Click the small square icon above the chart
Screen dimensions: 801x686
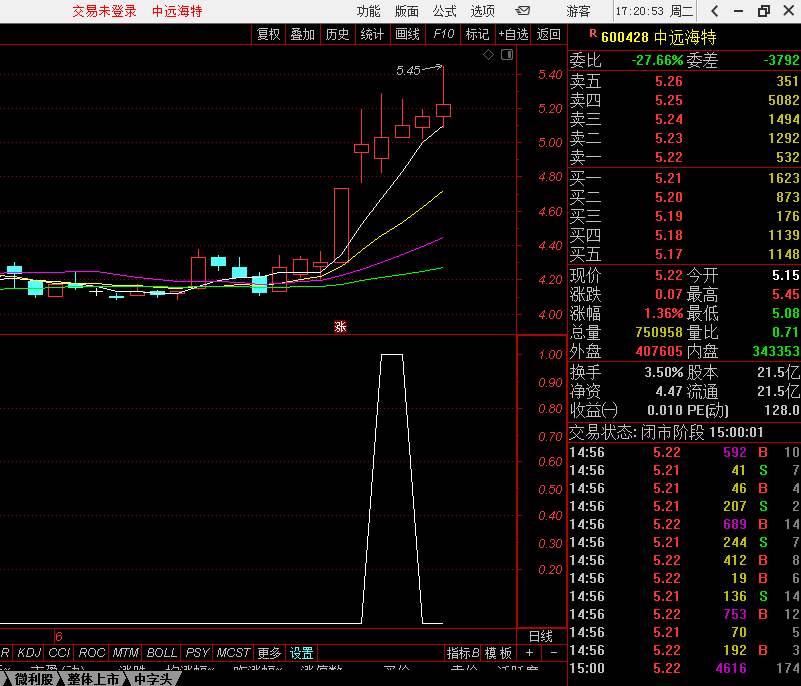coord(505,56)
